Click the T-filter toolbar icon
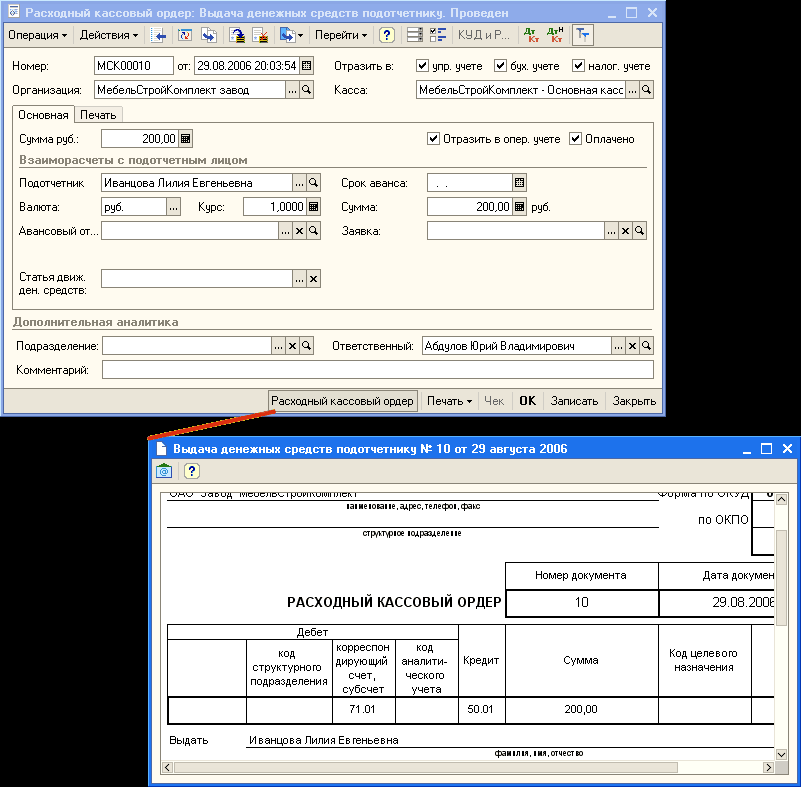Viewport: 801px width, 787px height. (x=582, y=35)
